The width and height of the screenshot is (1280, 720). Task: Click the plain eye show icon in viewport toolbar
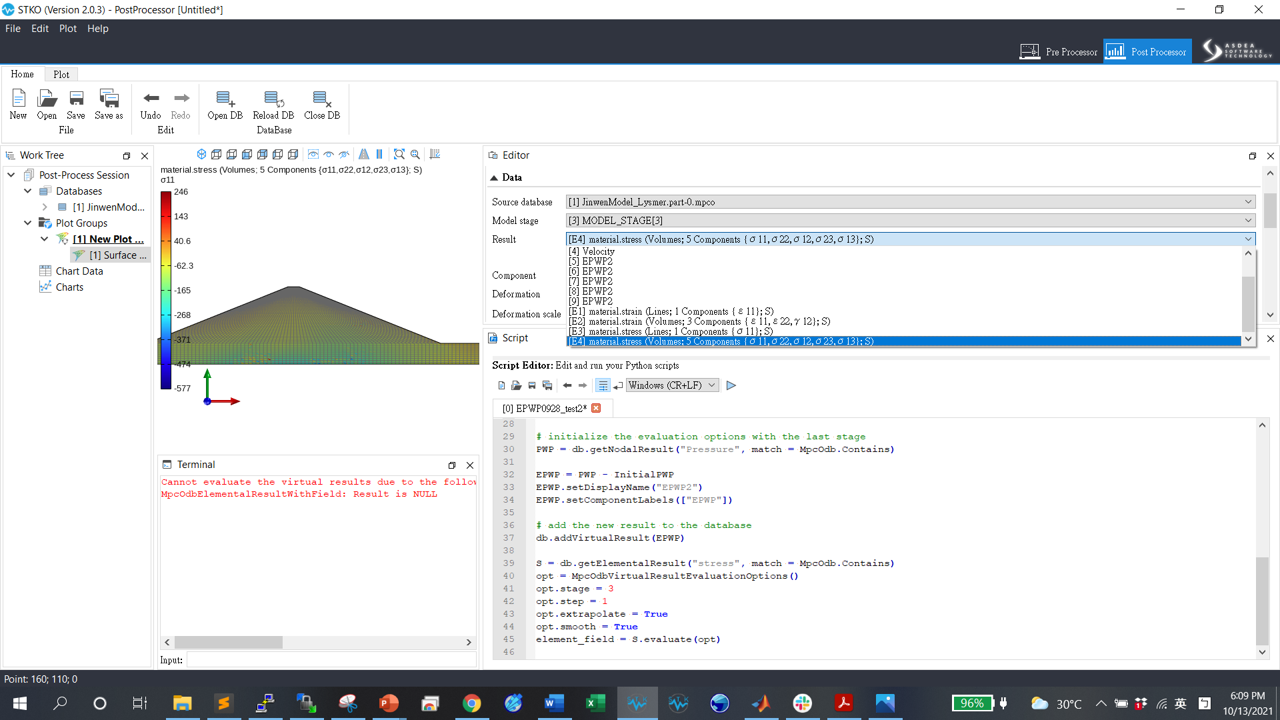329,154
